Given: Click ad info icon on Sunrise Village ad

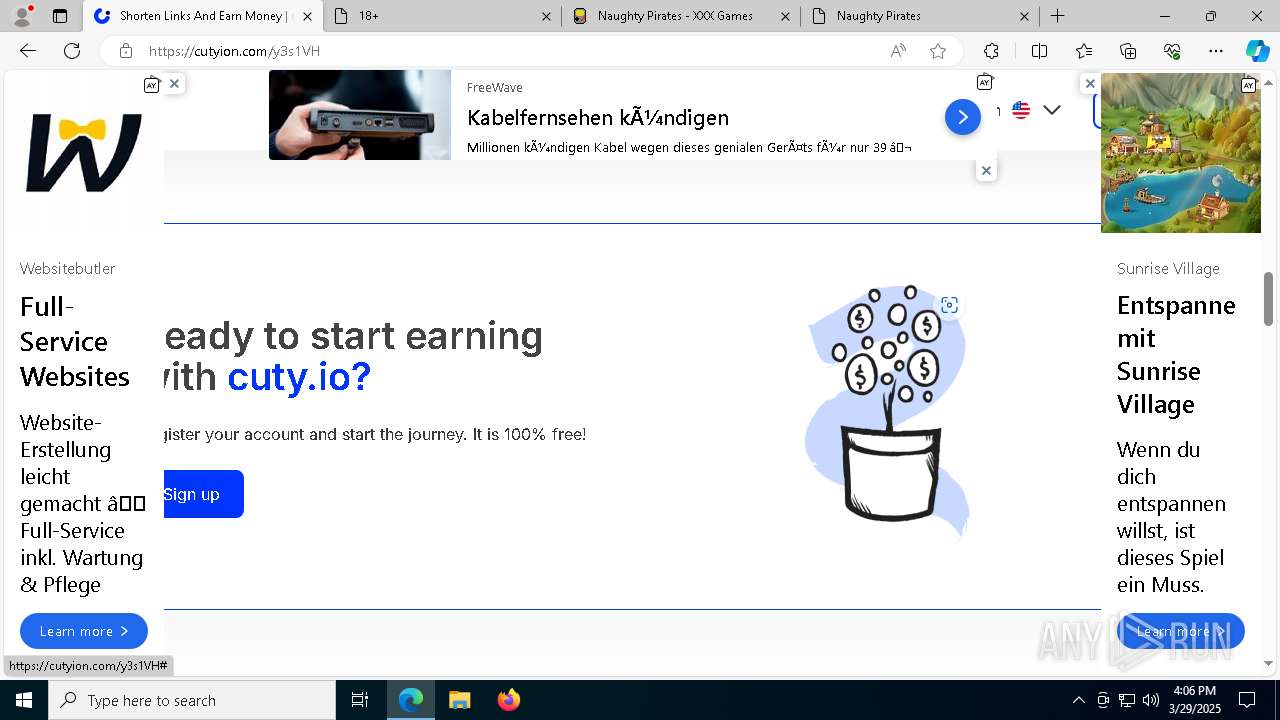Looking at the screenshot, I should pyautogui.click(x=1248, y=85).
